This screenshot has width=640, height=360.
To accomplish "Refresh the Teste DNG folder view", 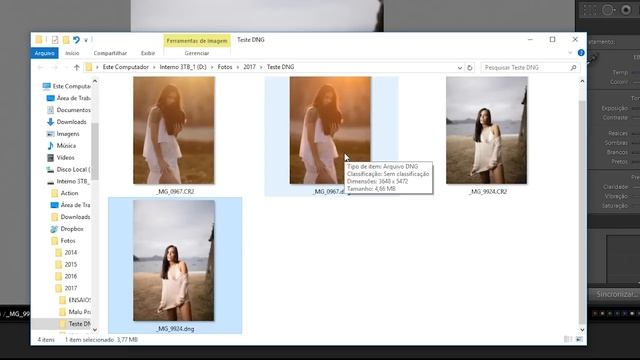I will click(470, 67).
